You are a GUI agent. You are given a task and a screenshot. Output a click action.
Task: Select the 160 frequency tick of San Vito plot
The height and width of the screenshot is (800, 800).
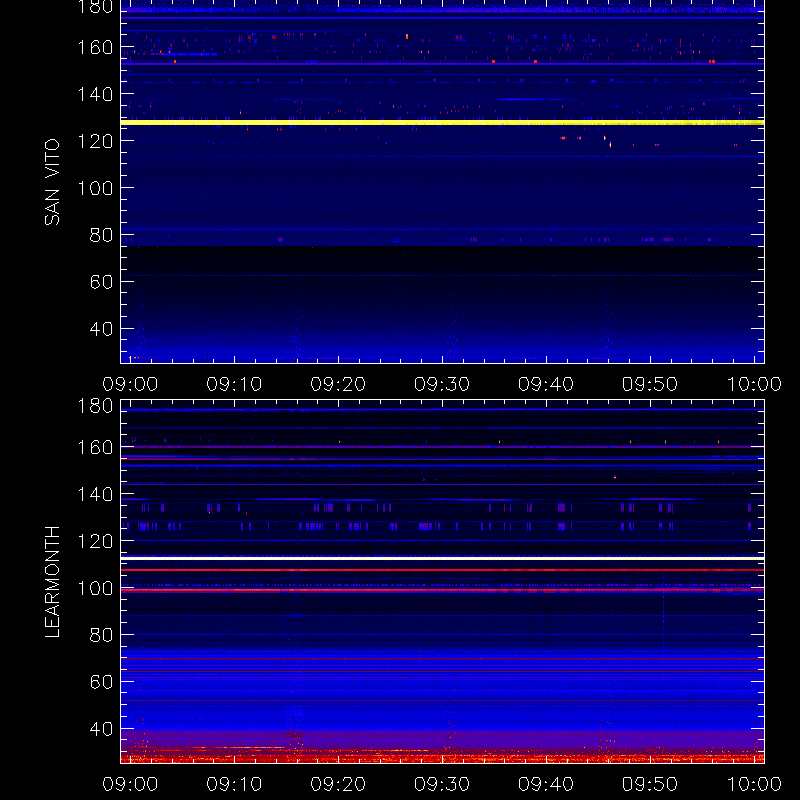coord(95,47)
